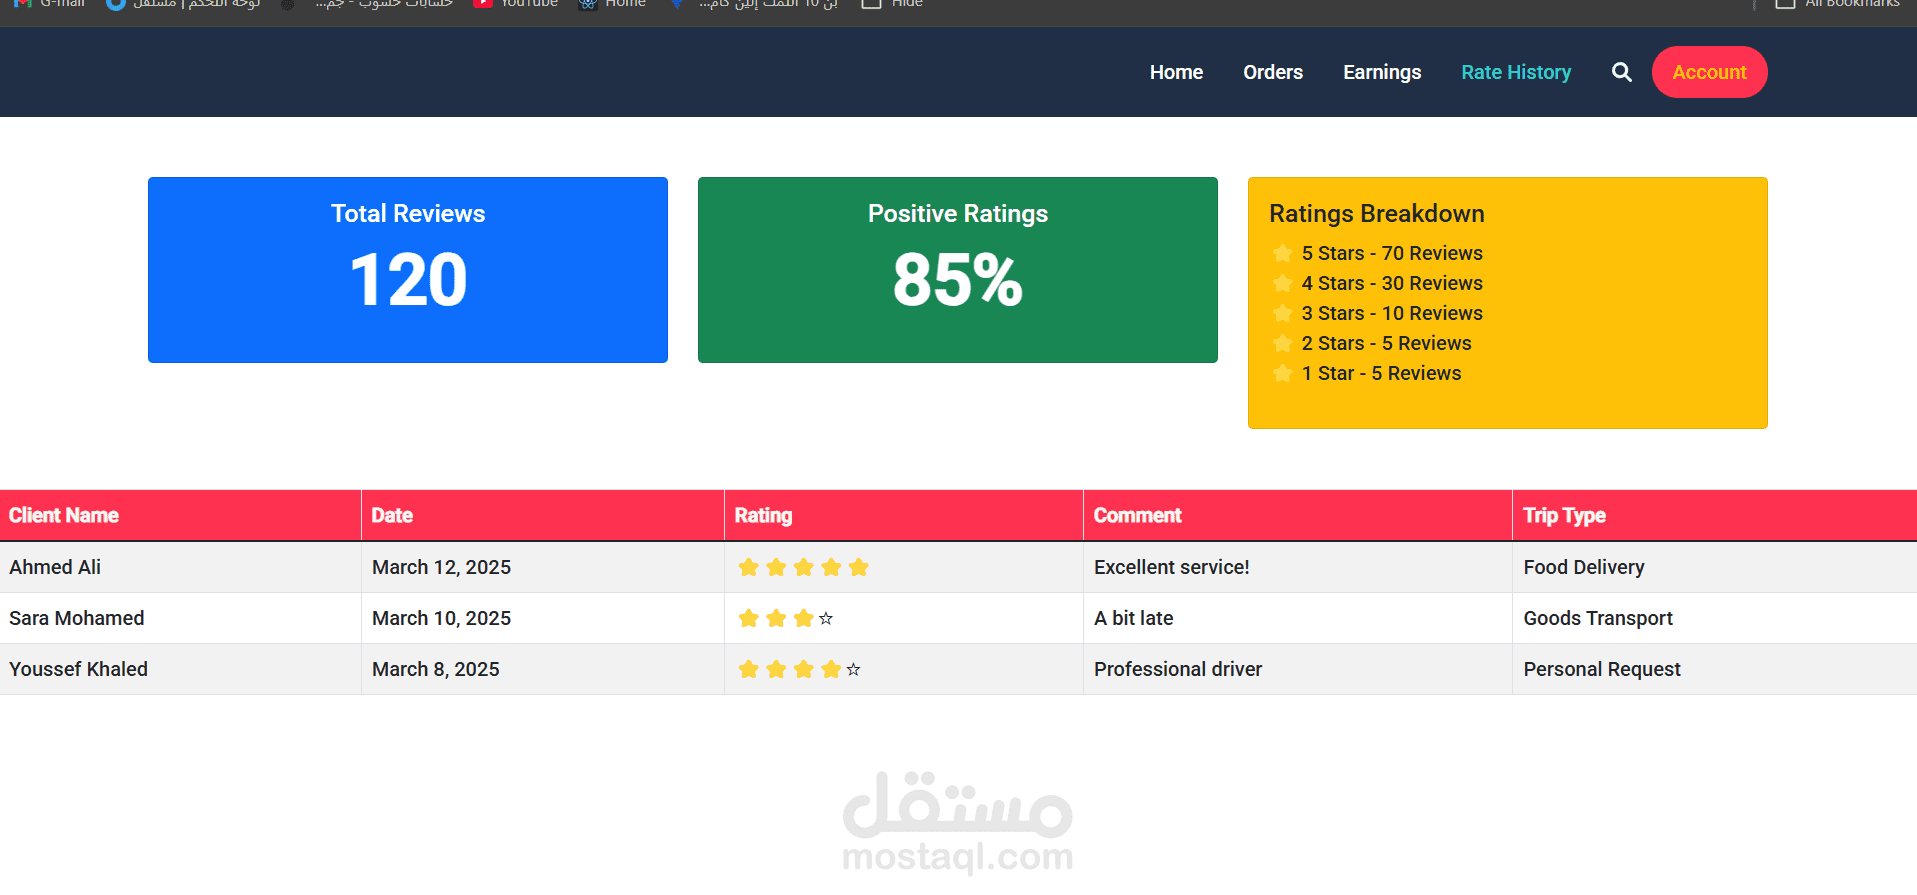Open the All Bookmarks folder

[x=1838, y=4]
